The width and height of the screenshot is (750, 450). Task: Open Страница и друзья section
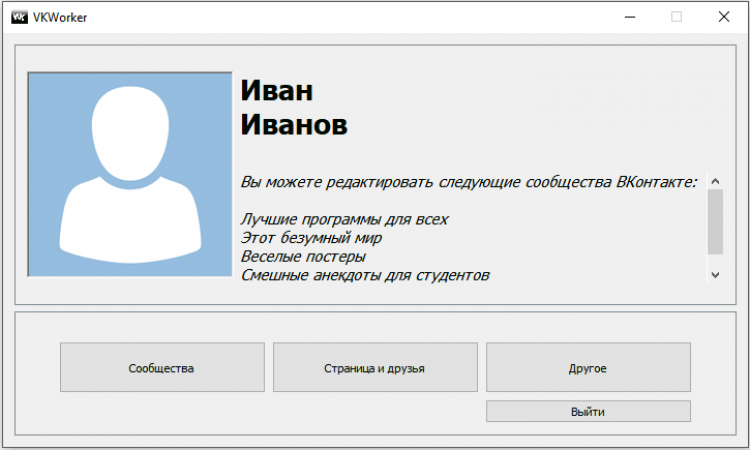375,367
